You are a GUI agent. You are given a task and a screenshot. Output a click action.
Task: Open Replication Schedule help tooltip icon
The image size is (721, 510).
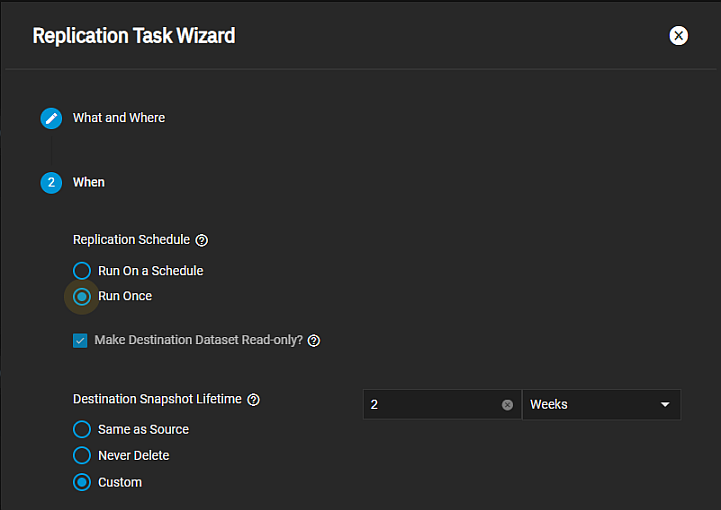[x=202, y=240]
